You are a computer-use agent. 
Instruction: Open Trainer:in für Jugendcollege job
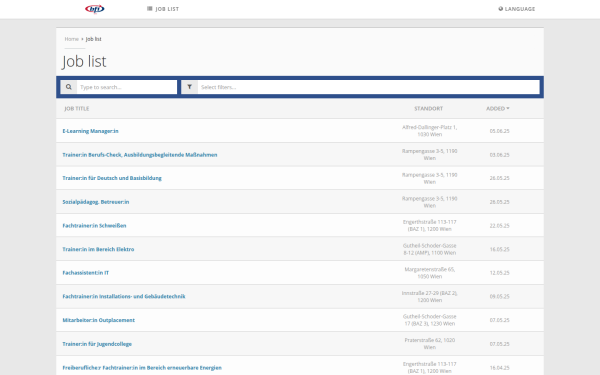97,344
